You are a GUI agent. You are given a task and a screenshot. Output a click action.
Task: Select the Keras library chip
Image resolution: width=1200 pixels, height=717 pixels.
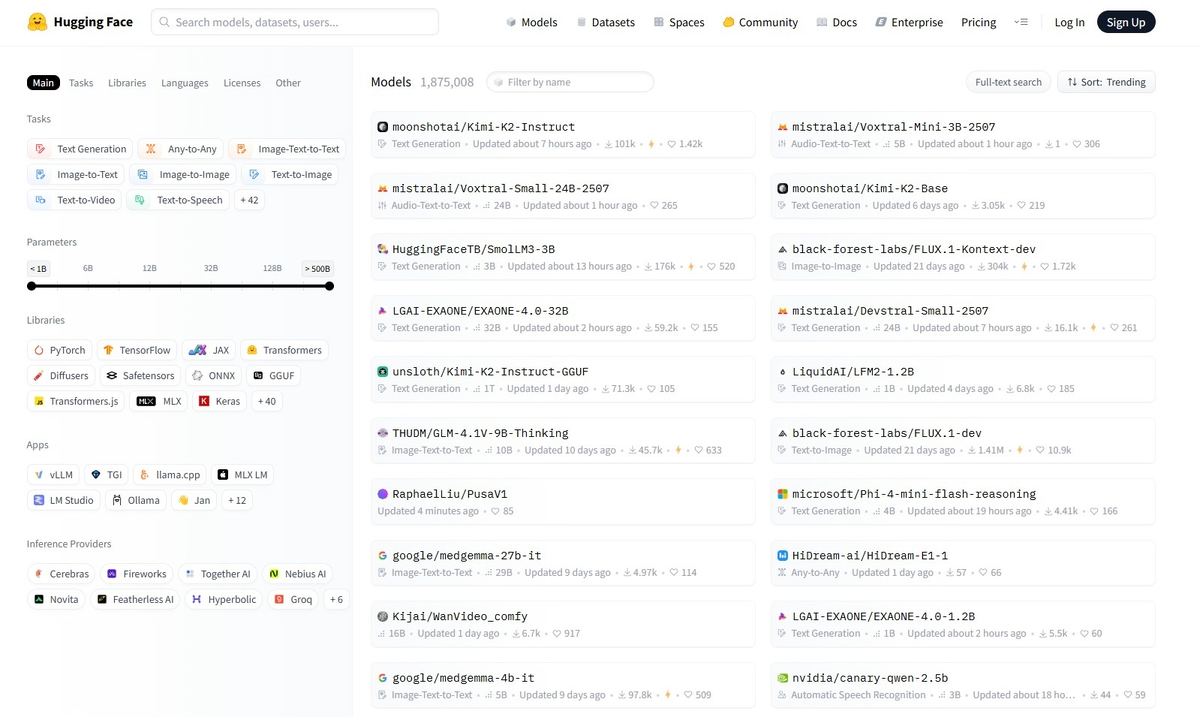point(220,401)
